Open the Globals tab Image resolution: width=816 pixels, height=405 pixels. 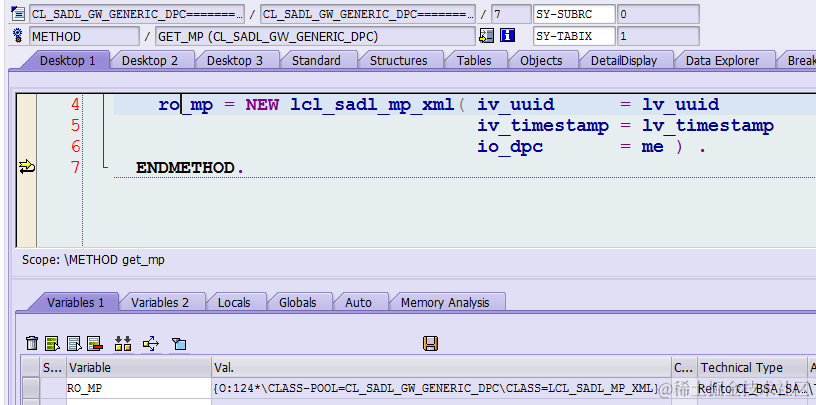(297, 302)
